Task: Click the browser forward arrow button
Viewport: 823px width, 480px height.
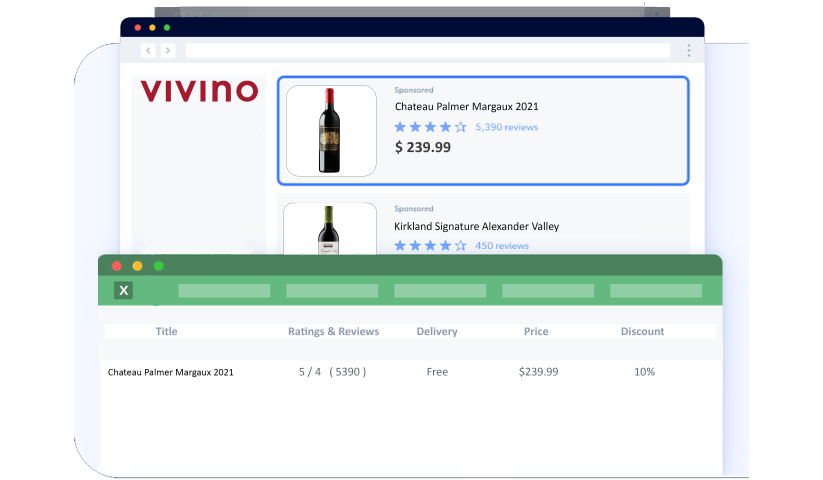Action: [167, 50]
